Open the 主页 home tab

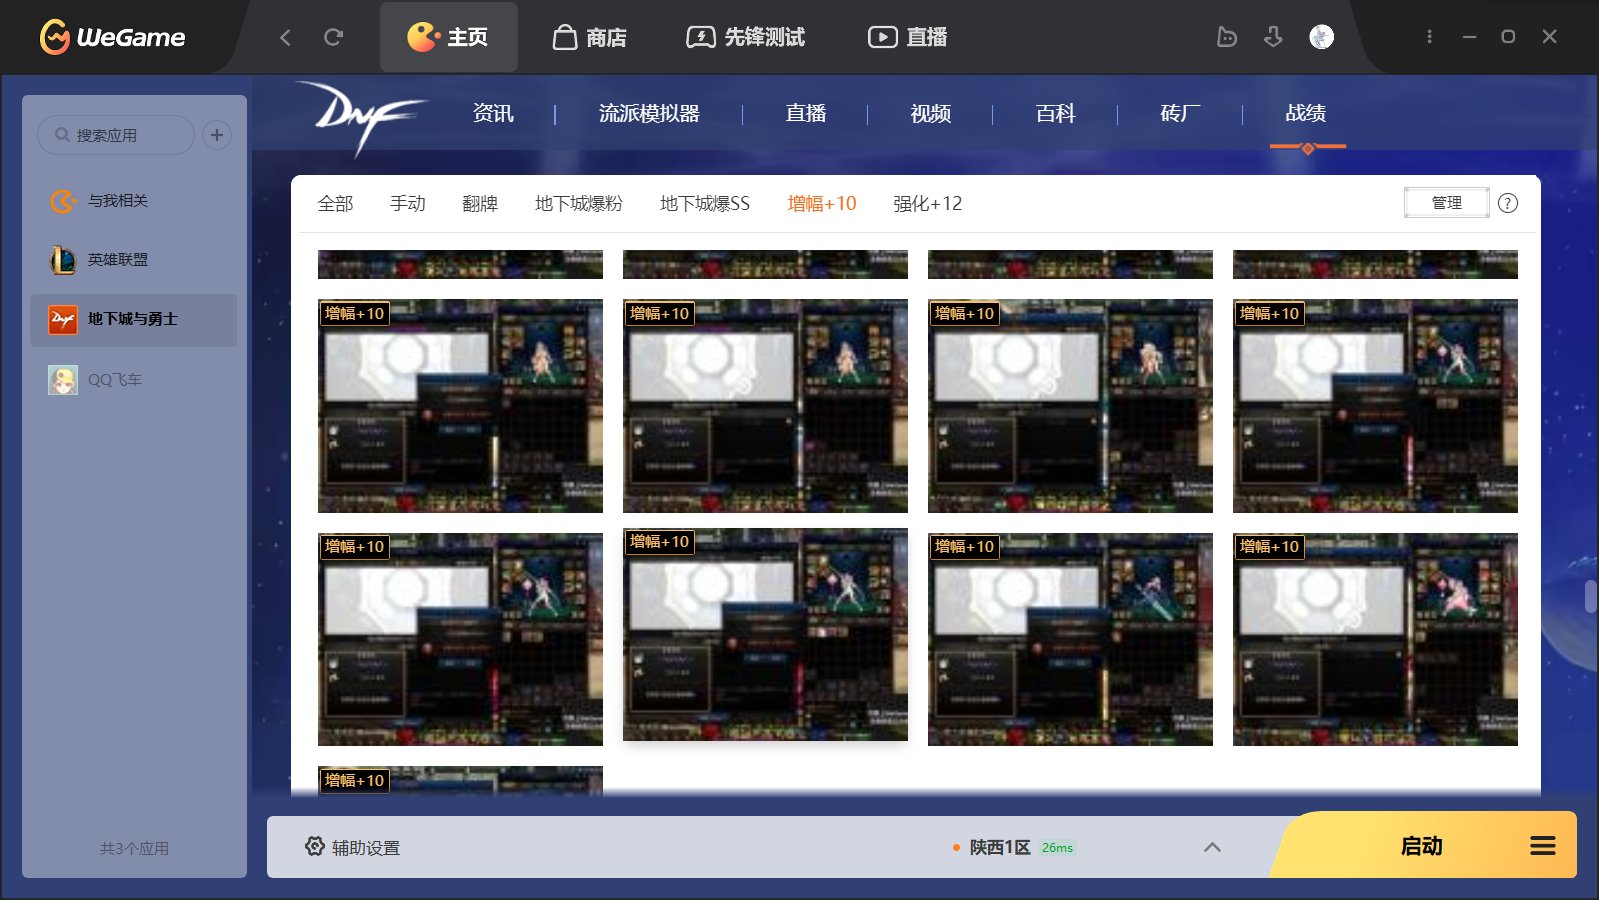click(x=448, y=37)
